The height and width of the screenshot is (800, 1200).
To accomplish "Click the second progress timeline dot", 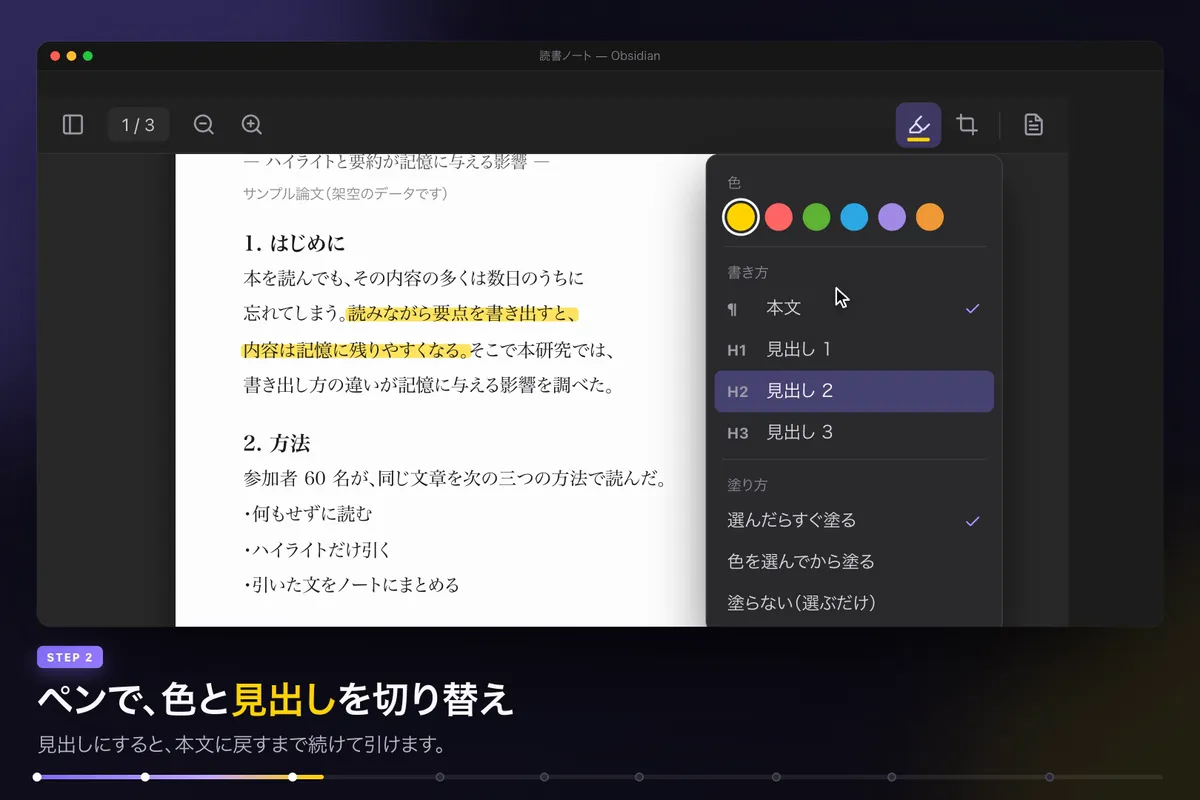I will point(145,777).
